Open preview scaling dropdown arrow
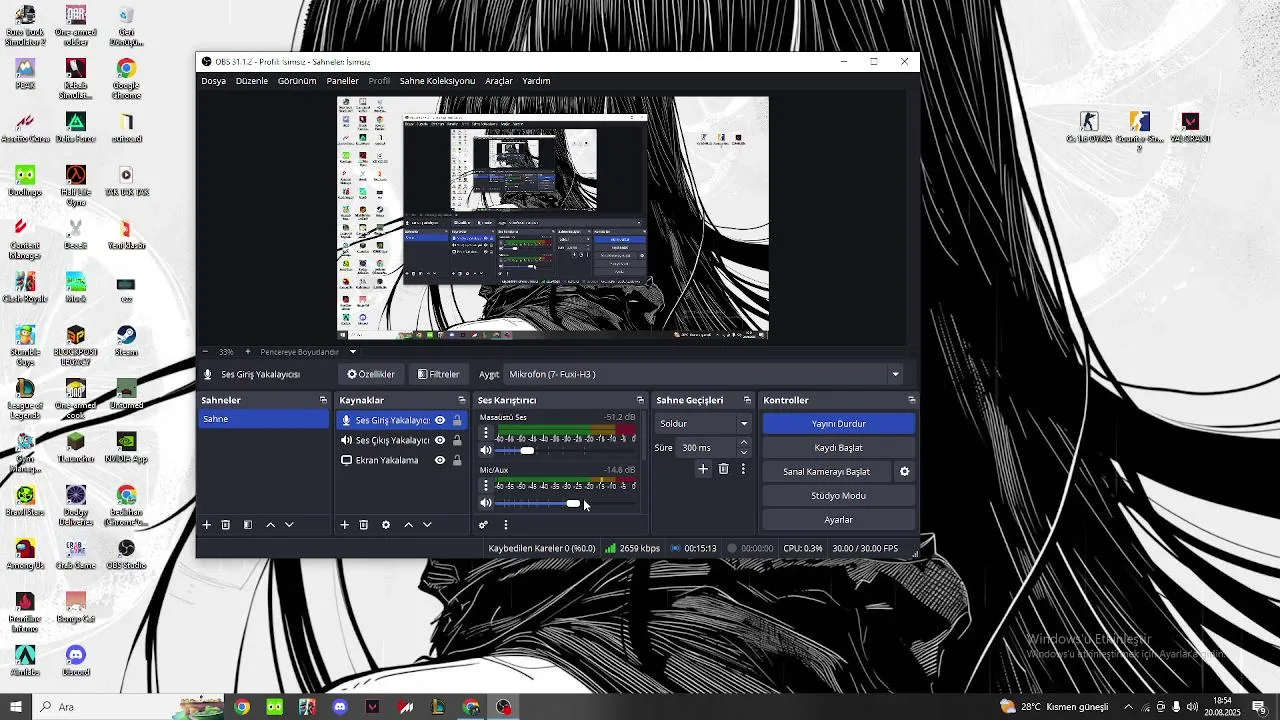Image resolution: width=1280 pixels, height=720 pixels. (x=353, y=352)
